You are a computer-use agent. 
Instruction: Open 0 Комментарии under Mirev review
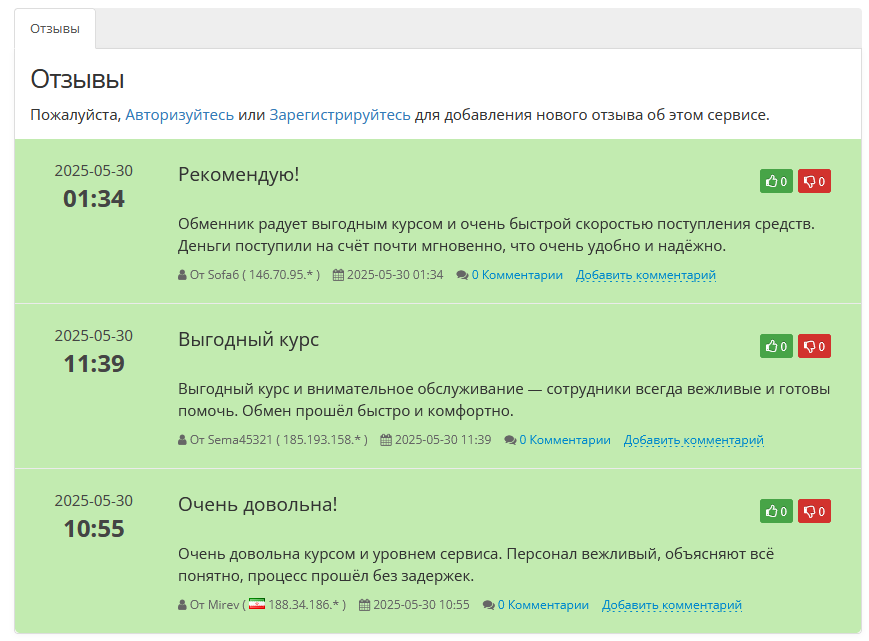[x=543, y=605]
